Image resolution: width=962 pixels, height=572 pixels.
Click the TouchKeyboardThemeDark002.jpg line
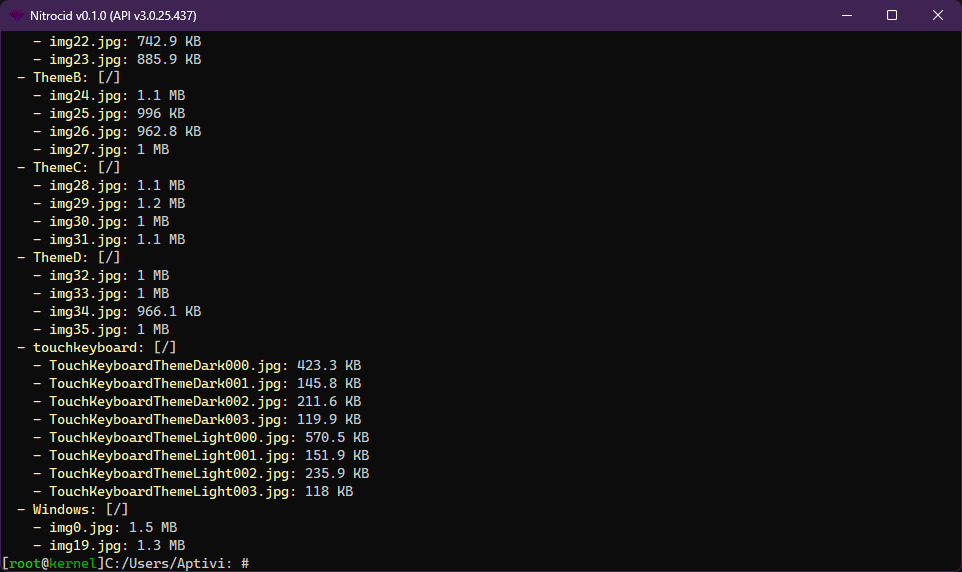coord(168,402)
